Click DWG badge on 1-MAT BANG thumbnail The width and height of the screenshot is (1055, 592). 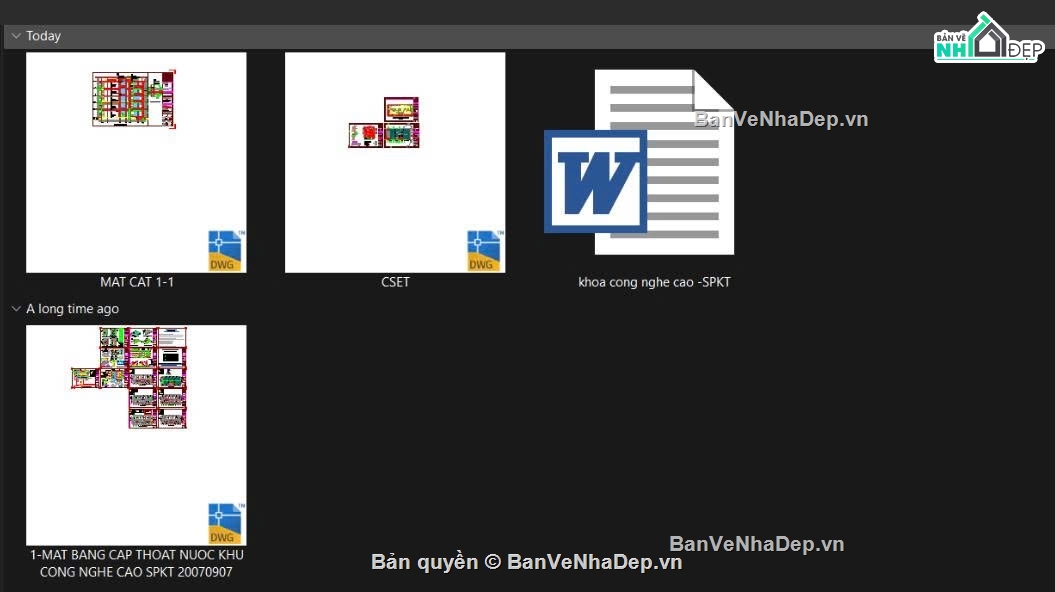pyautogui.click(x=225, y=524)
